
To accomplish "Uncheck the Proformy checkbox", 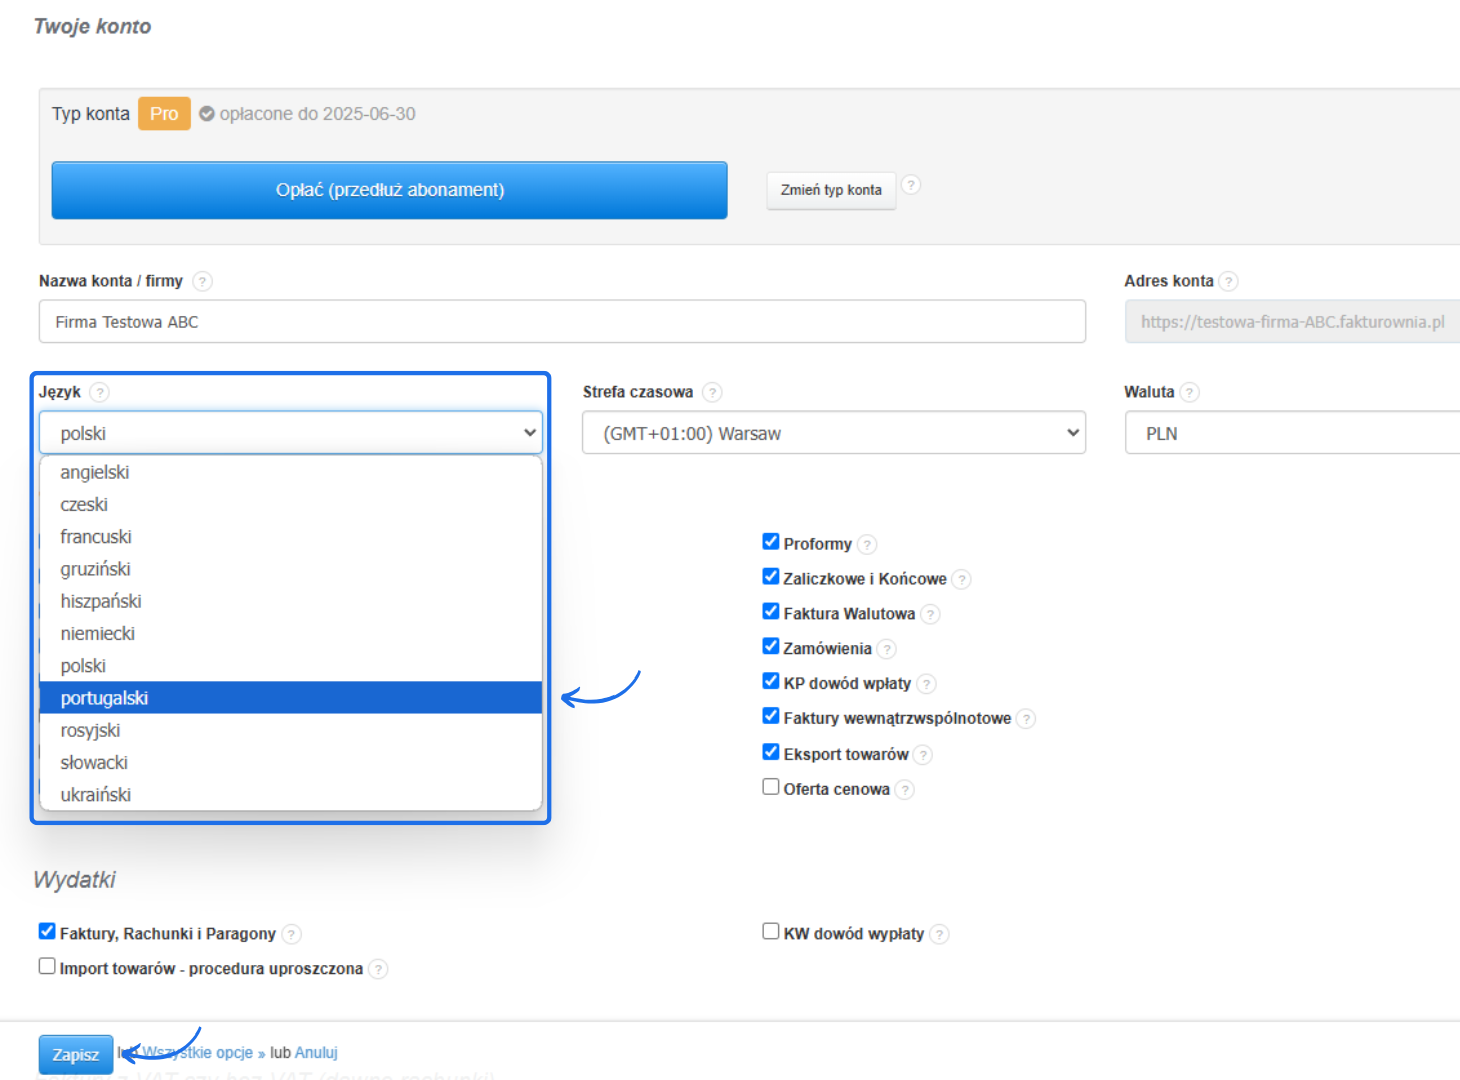I will point(771,542).
